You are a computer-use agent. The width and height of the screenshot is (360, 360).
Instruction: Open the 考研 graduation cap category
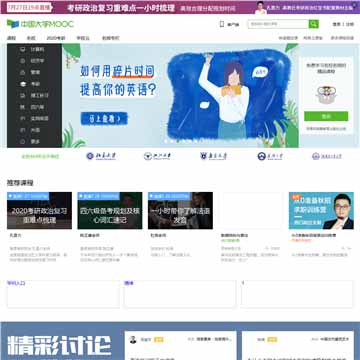tap(34, 84)
